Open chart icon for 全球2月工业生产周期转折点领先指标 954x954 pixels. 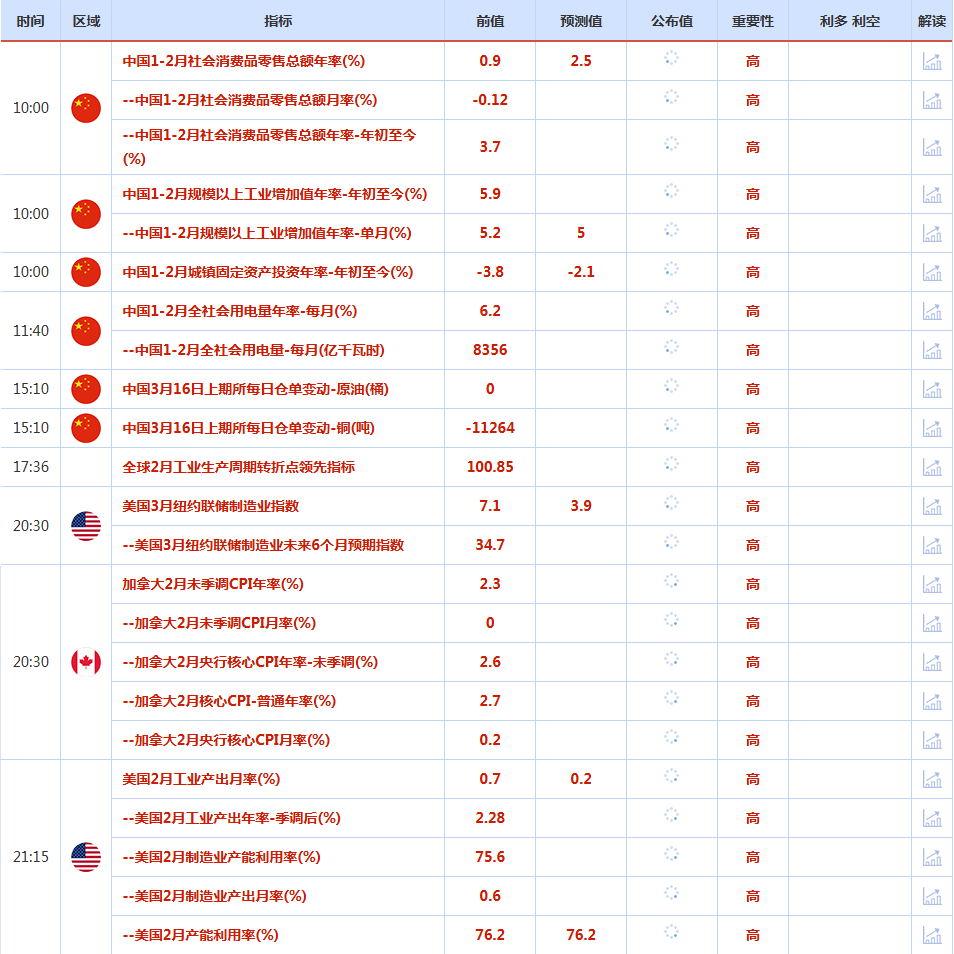(931, 467)
